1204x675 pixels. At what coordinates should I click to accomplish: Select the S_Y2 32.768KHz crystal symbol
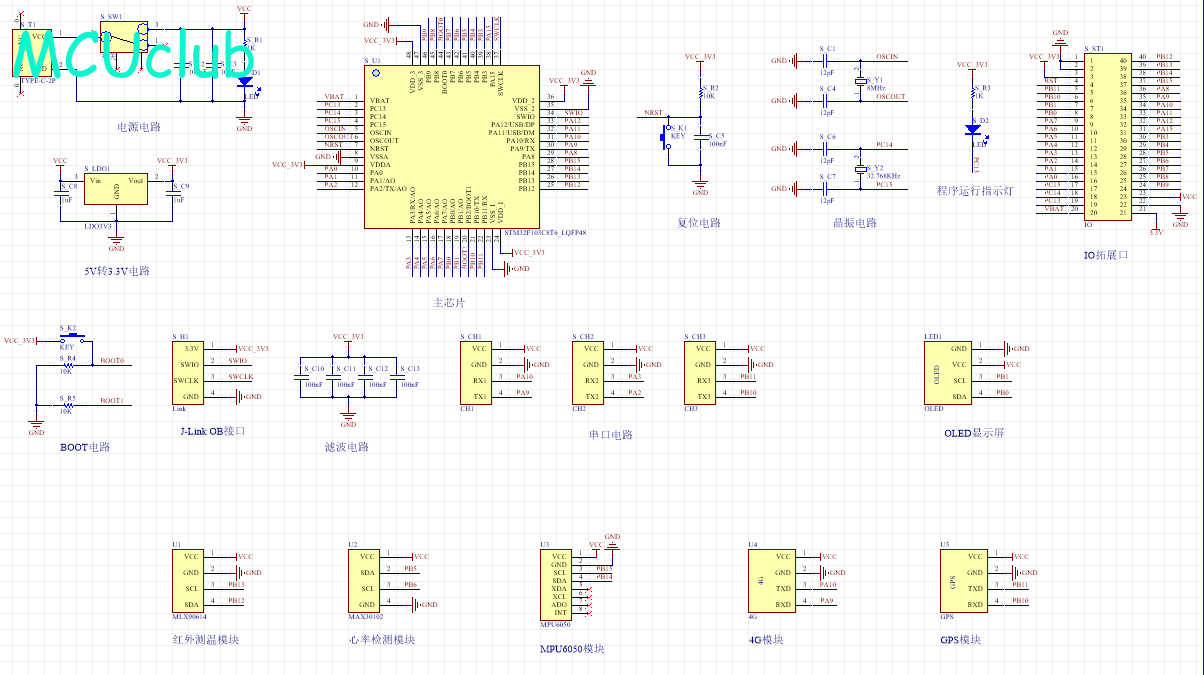tap(859, 167)
